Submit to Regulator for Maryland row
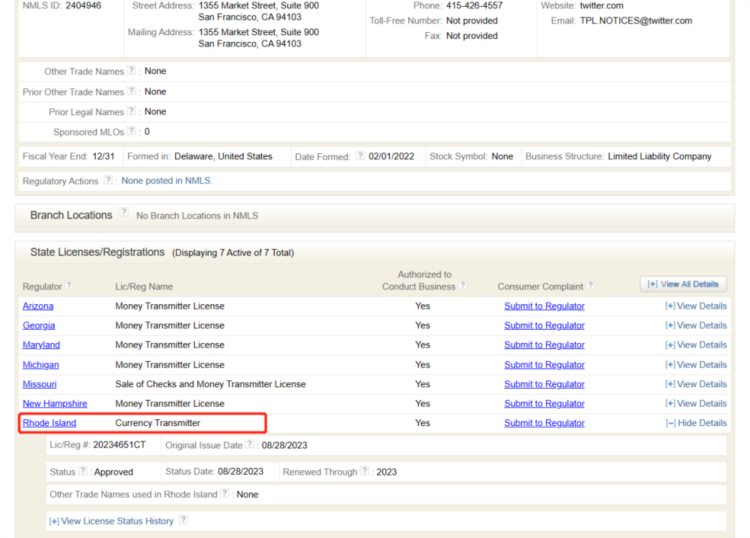The image size is (750, 538). [x=544, y=345]
